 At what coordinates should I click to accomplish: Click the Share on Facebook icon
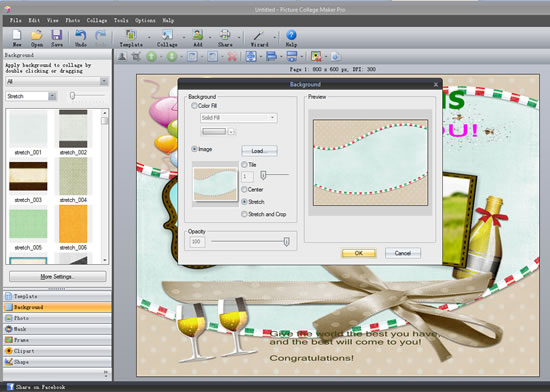point(10,387)
